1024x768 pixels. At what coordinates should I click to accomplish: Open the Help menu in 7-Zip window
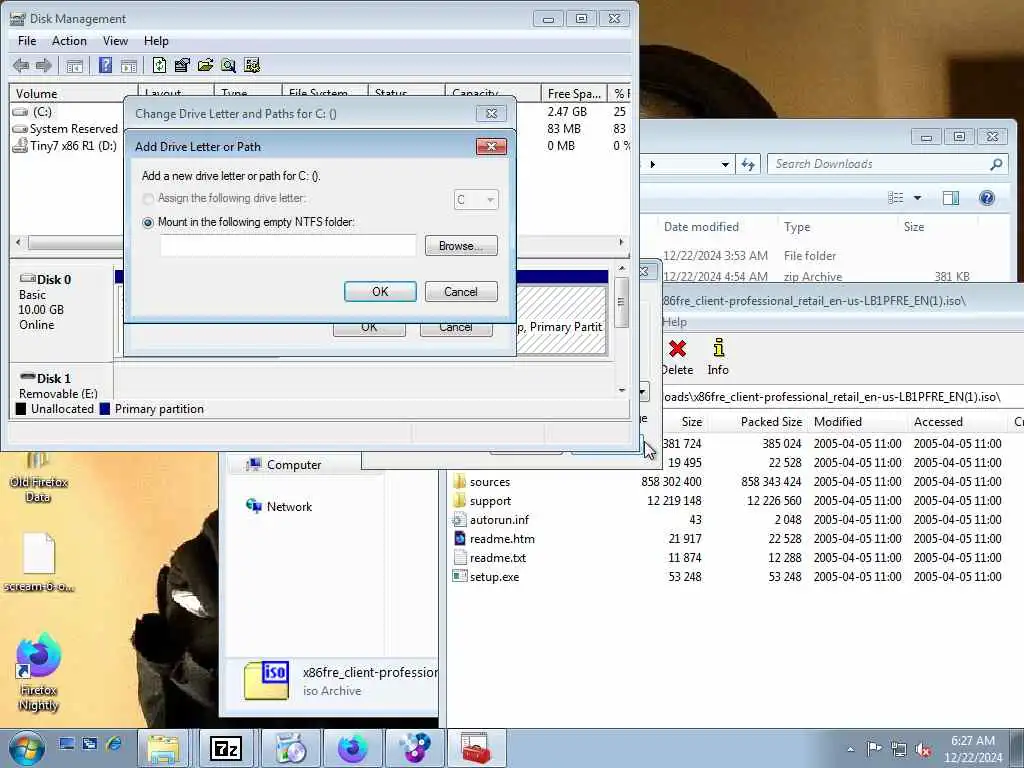[x=674, y=322]
